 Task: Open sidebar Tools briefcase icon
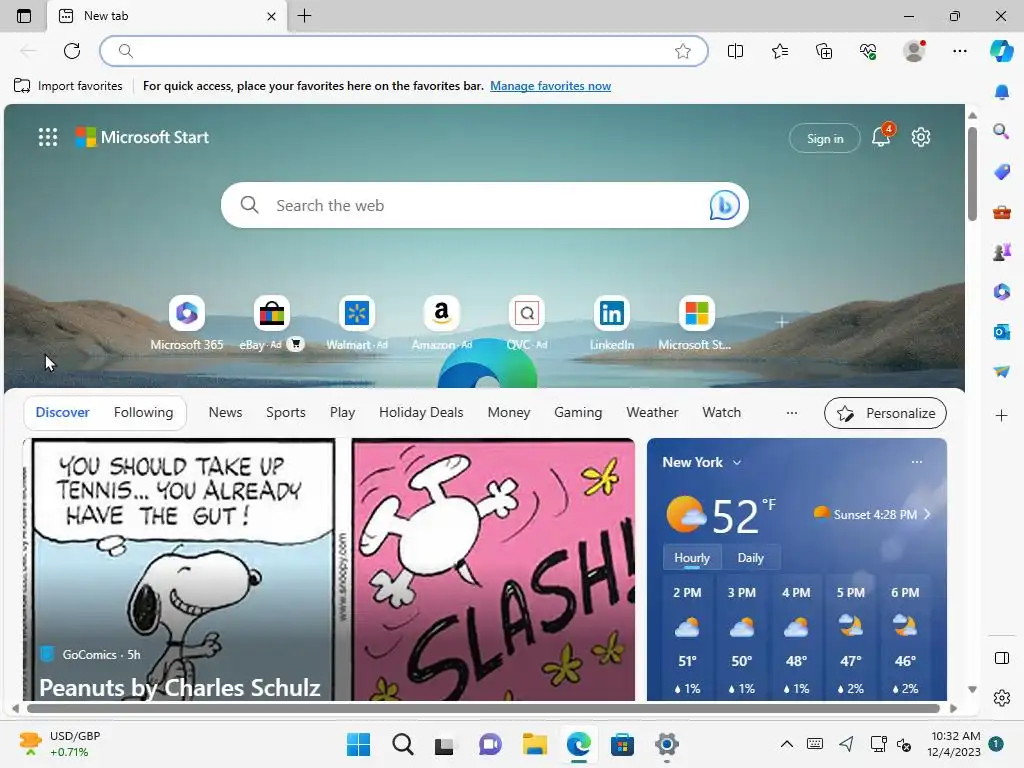click(x=1002, y=212)
